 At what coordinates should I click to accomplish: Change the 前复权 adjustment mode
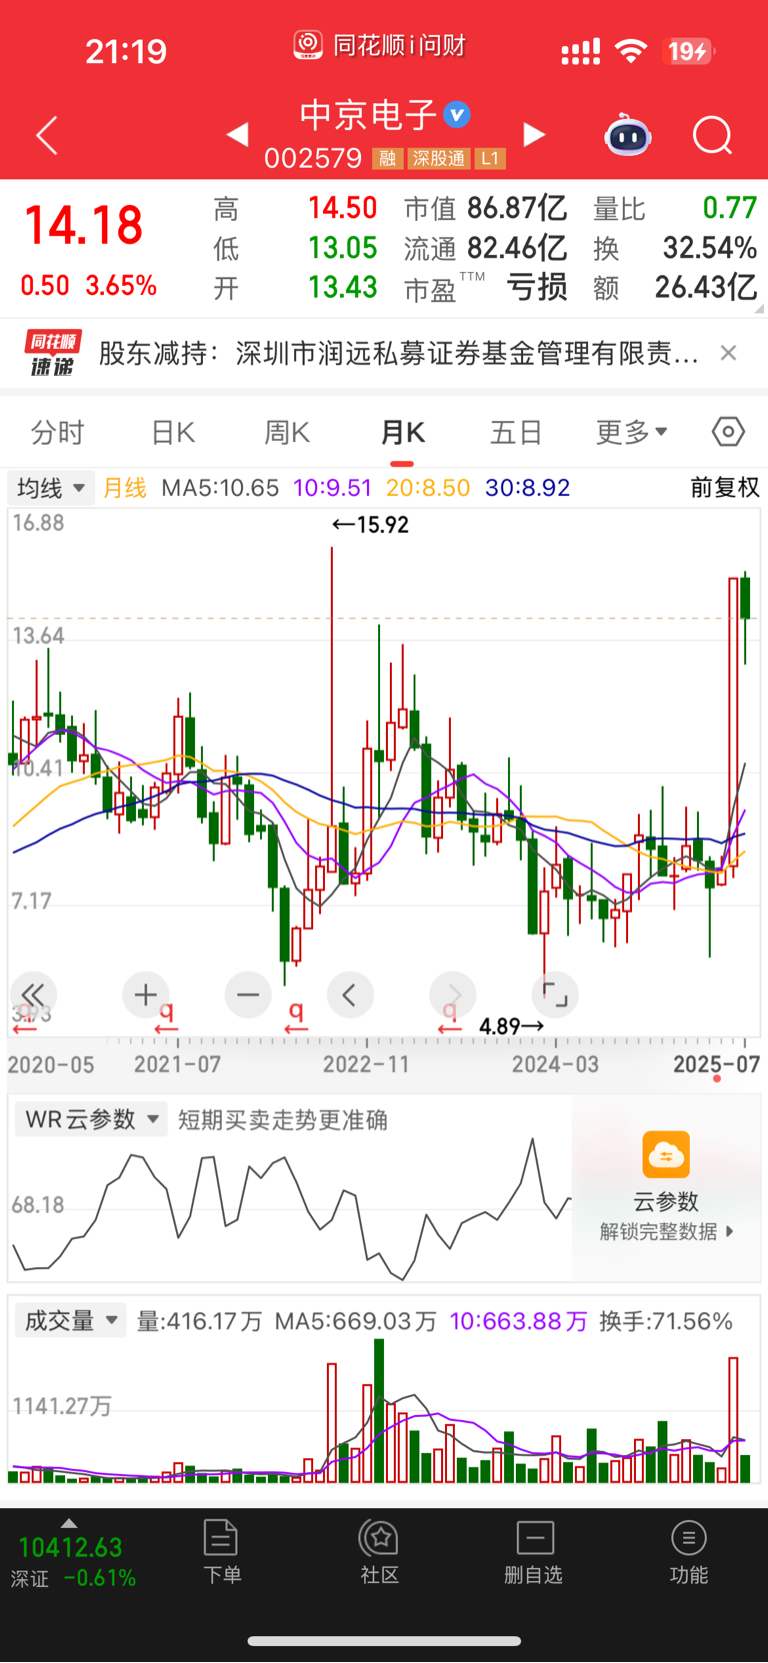click(725, 487)
